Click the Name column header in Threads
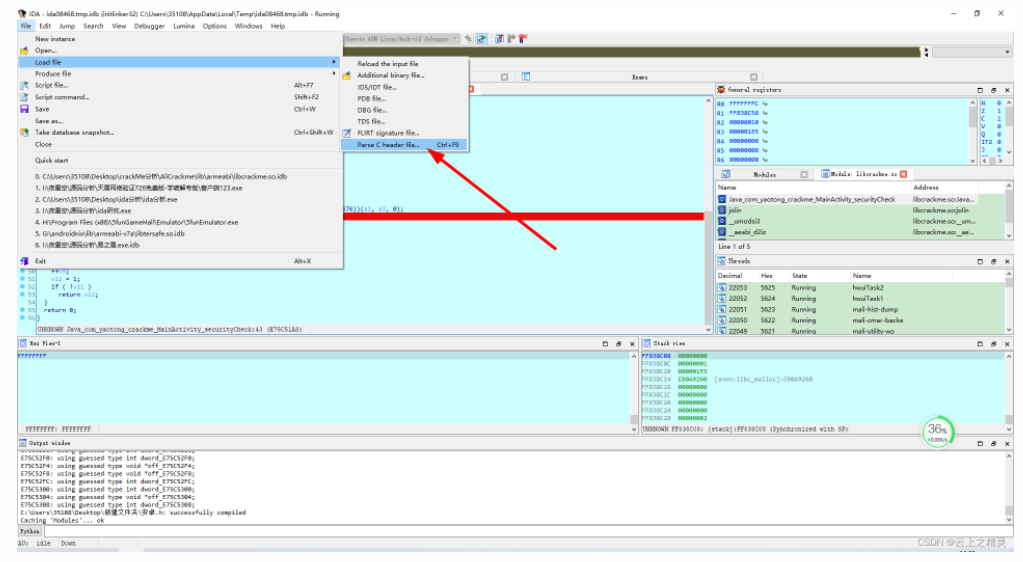The height and width of the screenshot is (562, 1023). coord(901,276)
